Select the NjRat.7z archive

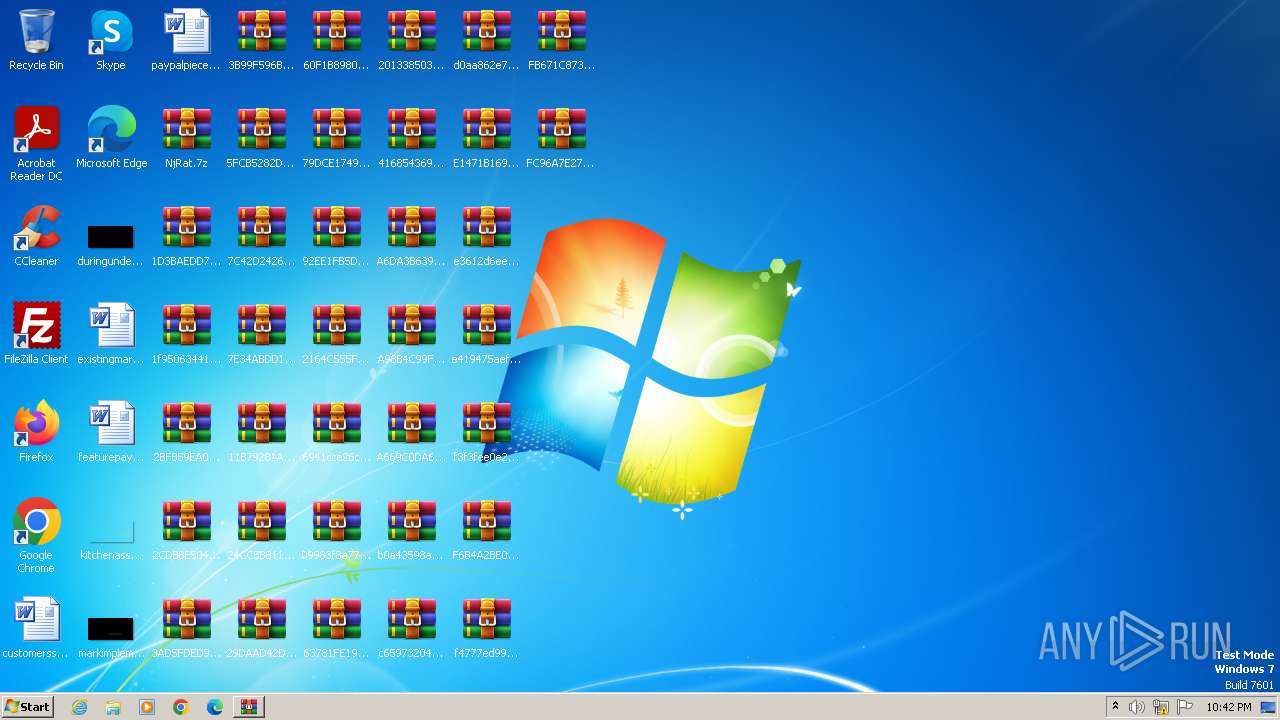point(186,138)
